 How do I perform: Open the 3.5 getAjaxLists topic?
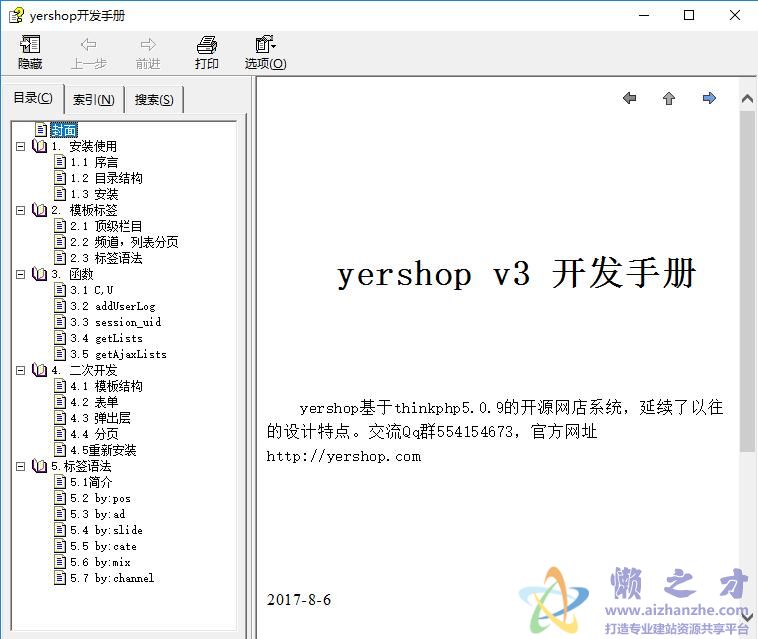click(118, 354)
